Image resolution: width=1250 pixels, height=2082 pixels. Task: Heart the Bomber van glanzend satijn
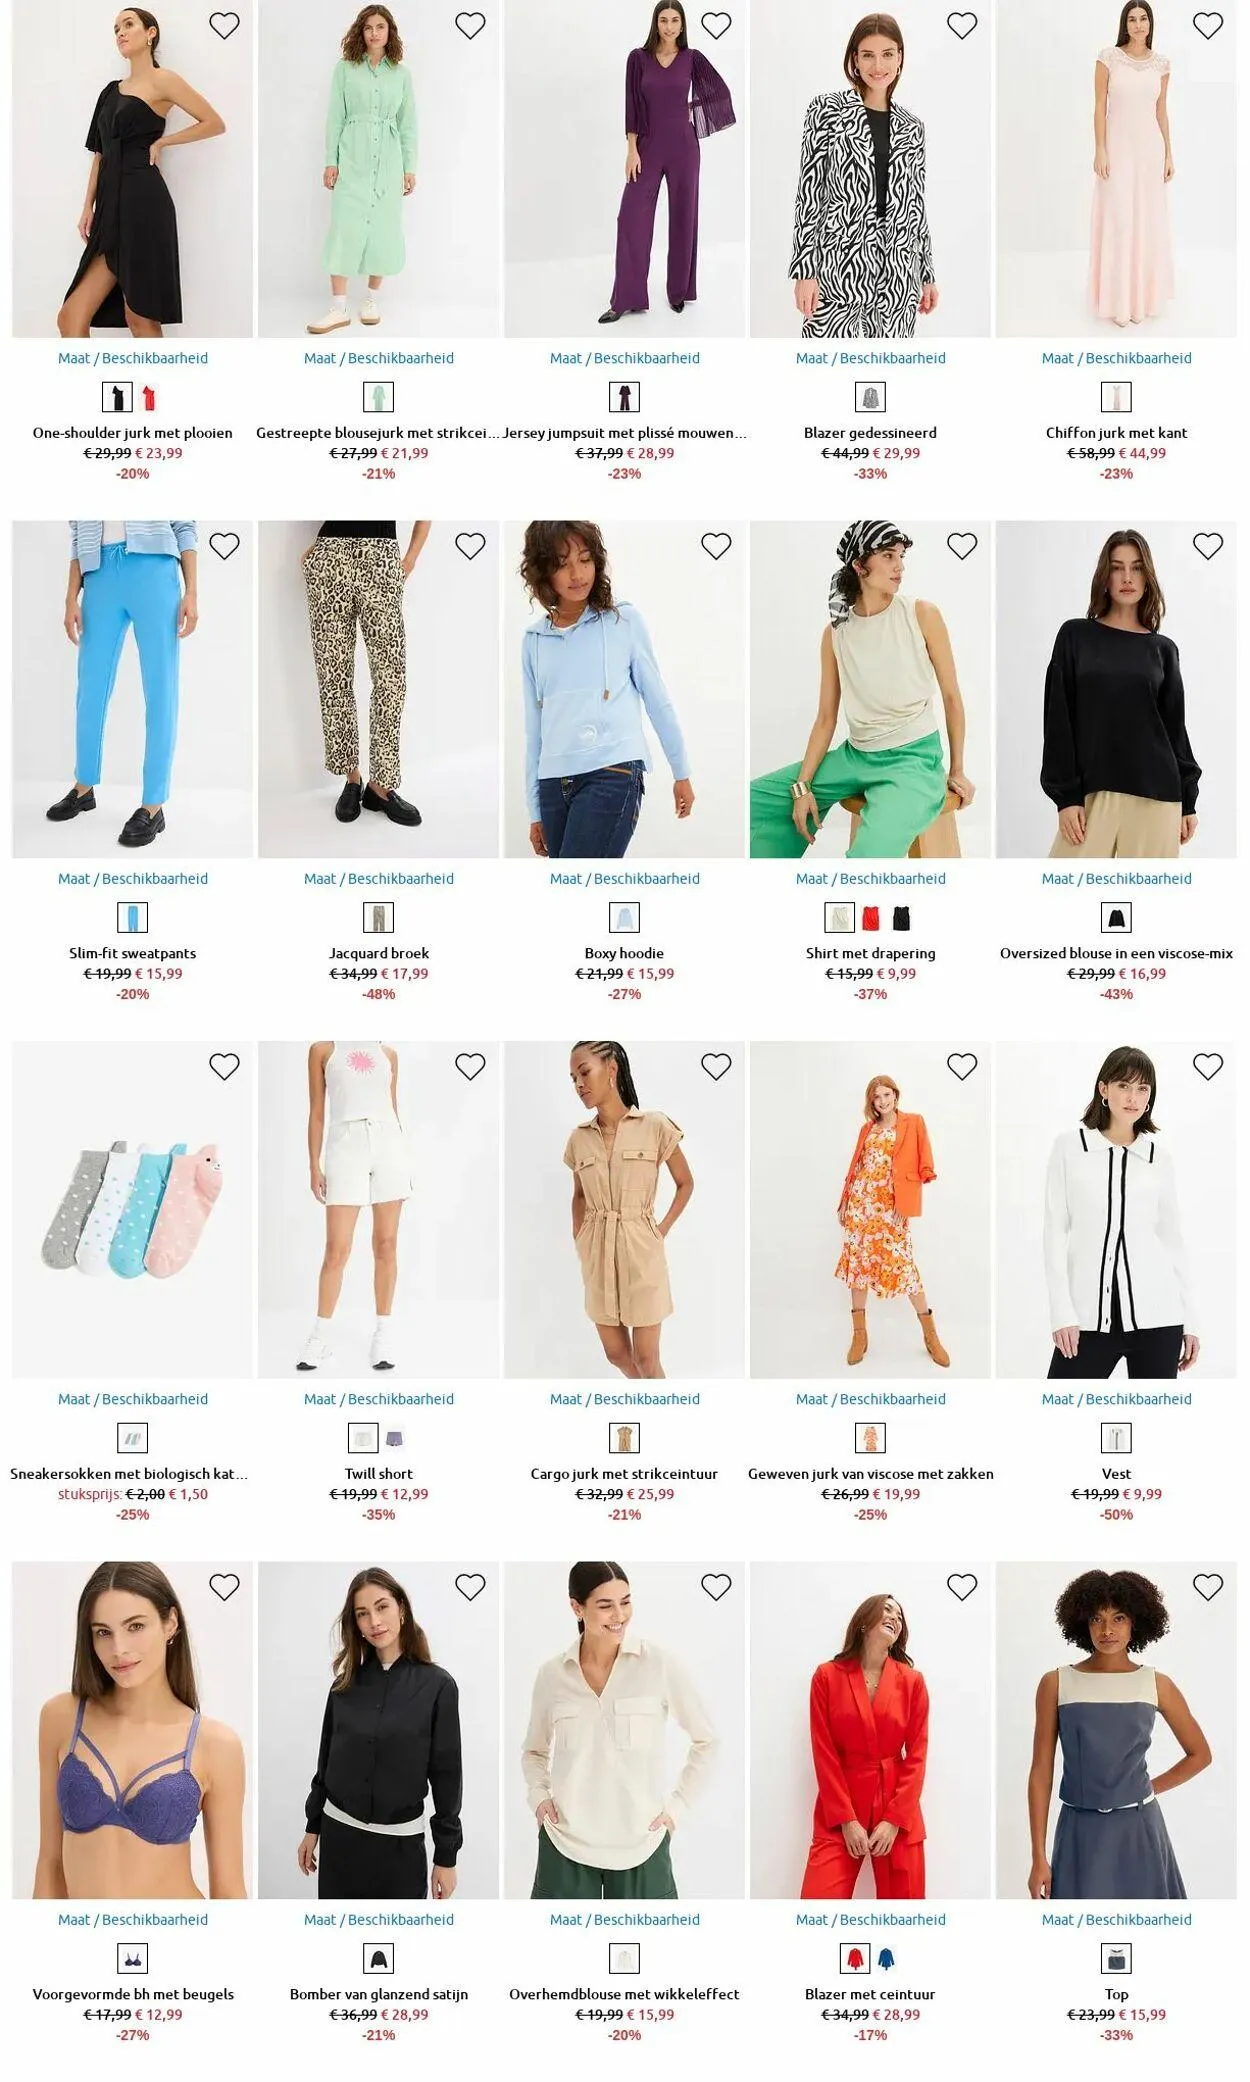470,1587
